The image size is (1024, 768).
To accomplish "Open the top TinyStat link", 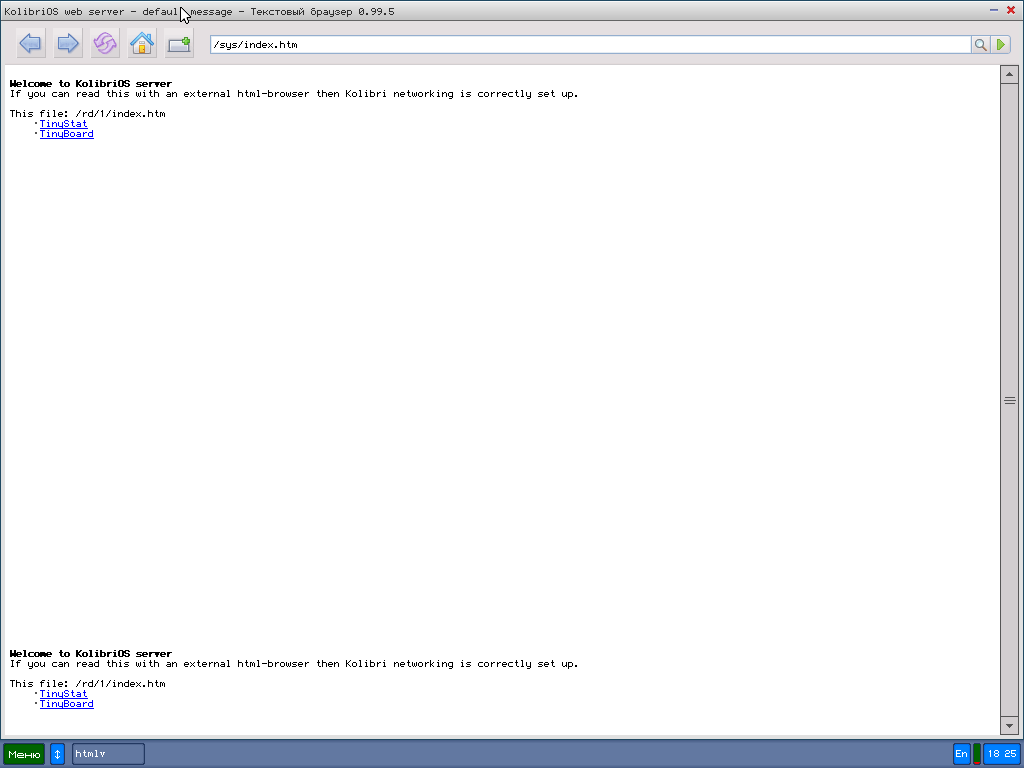I will point(63,124).
